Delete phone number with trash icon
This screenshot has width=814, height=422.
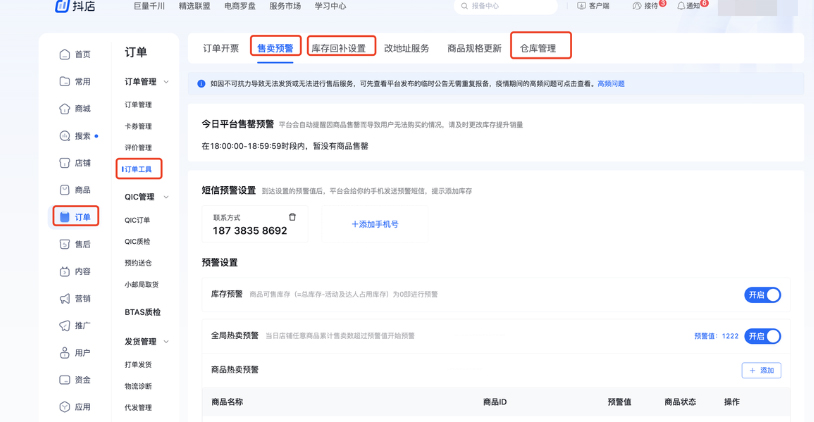pos(292,217)
